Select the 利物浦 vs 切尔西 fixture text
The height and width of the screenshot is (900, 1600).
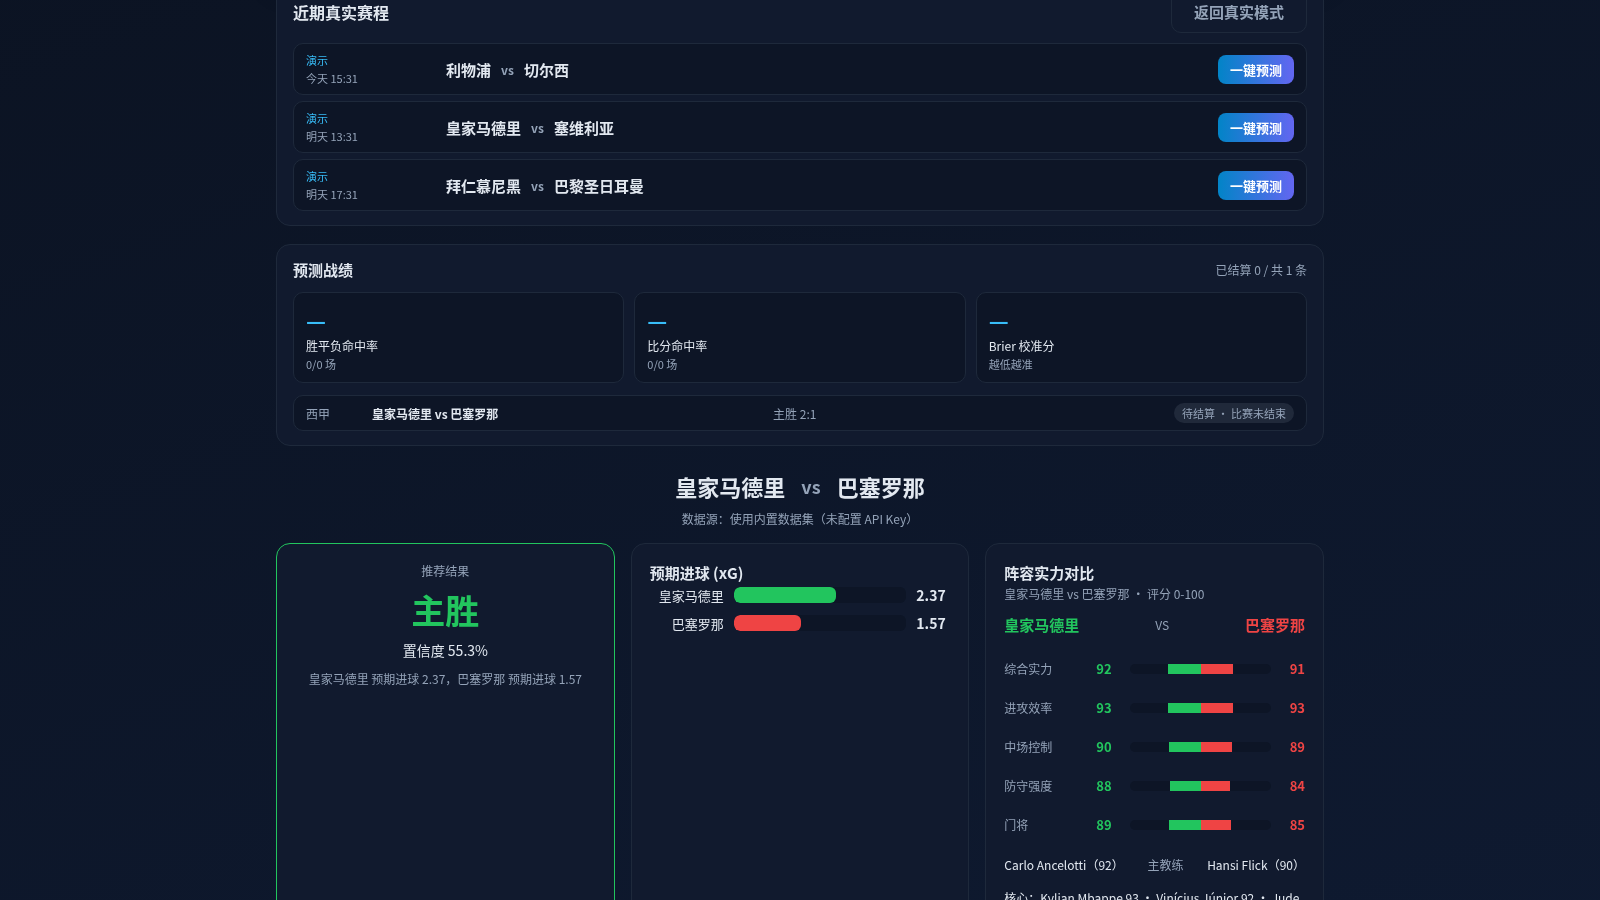click(507, 71)
